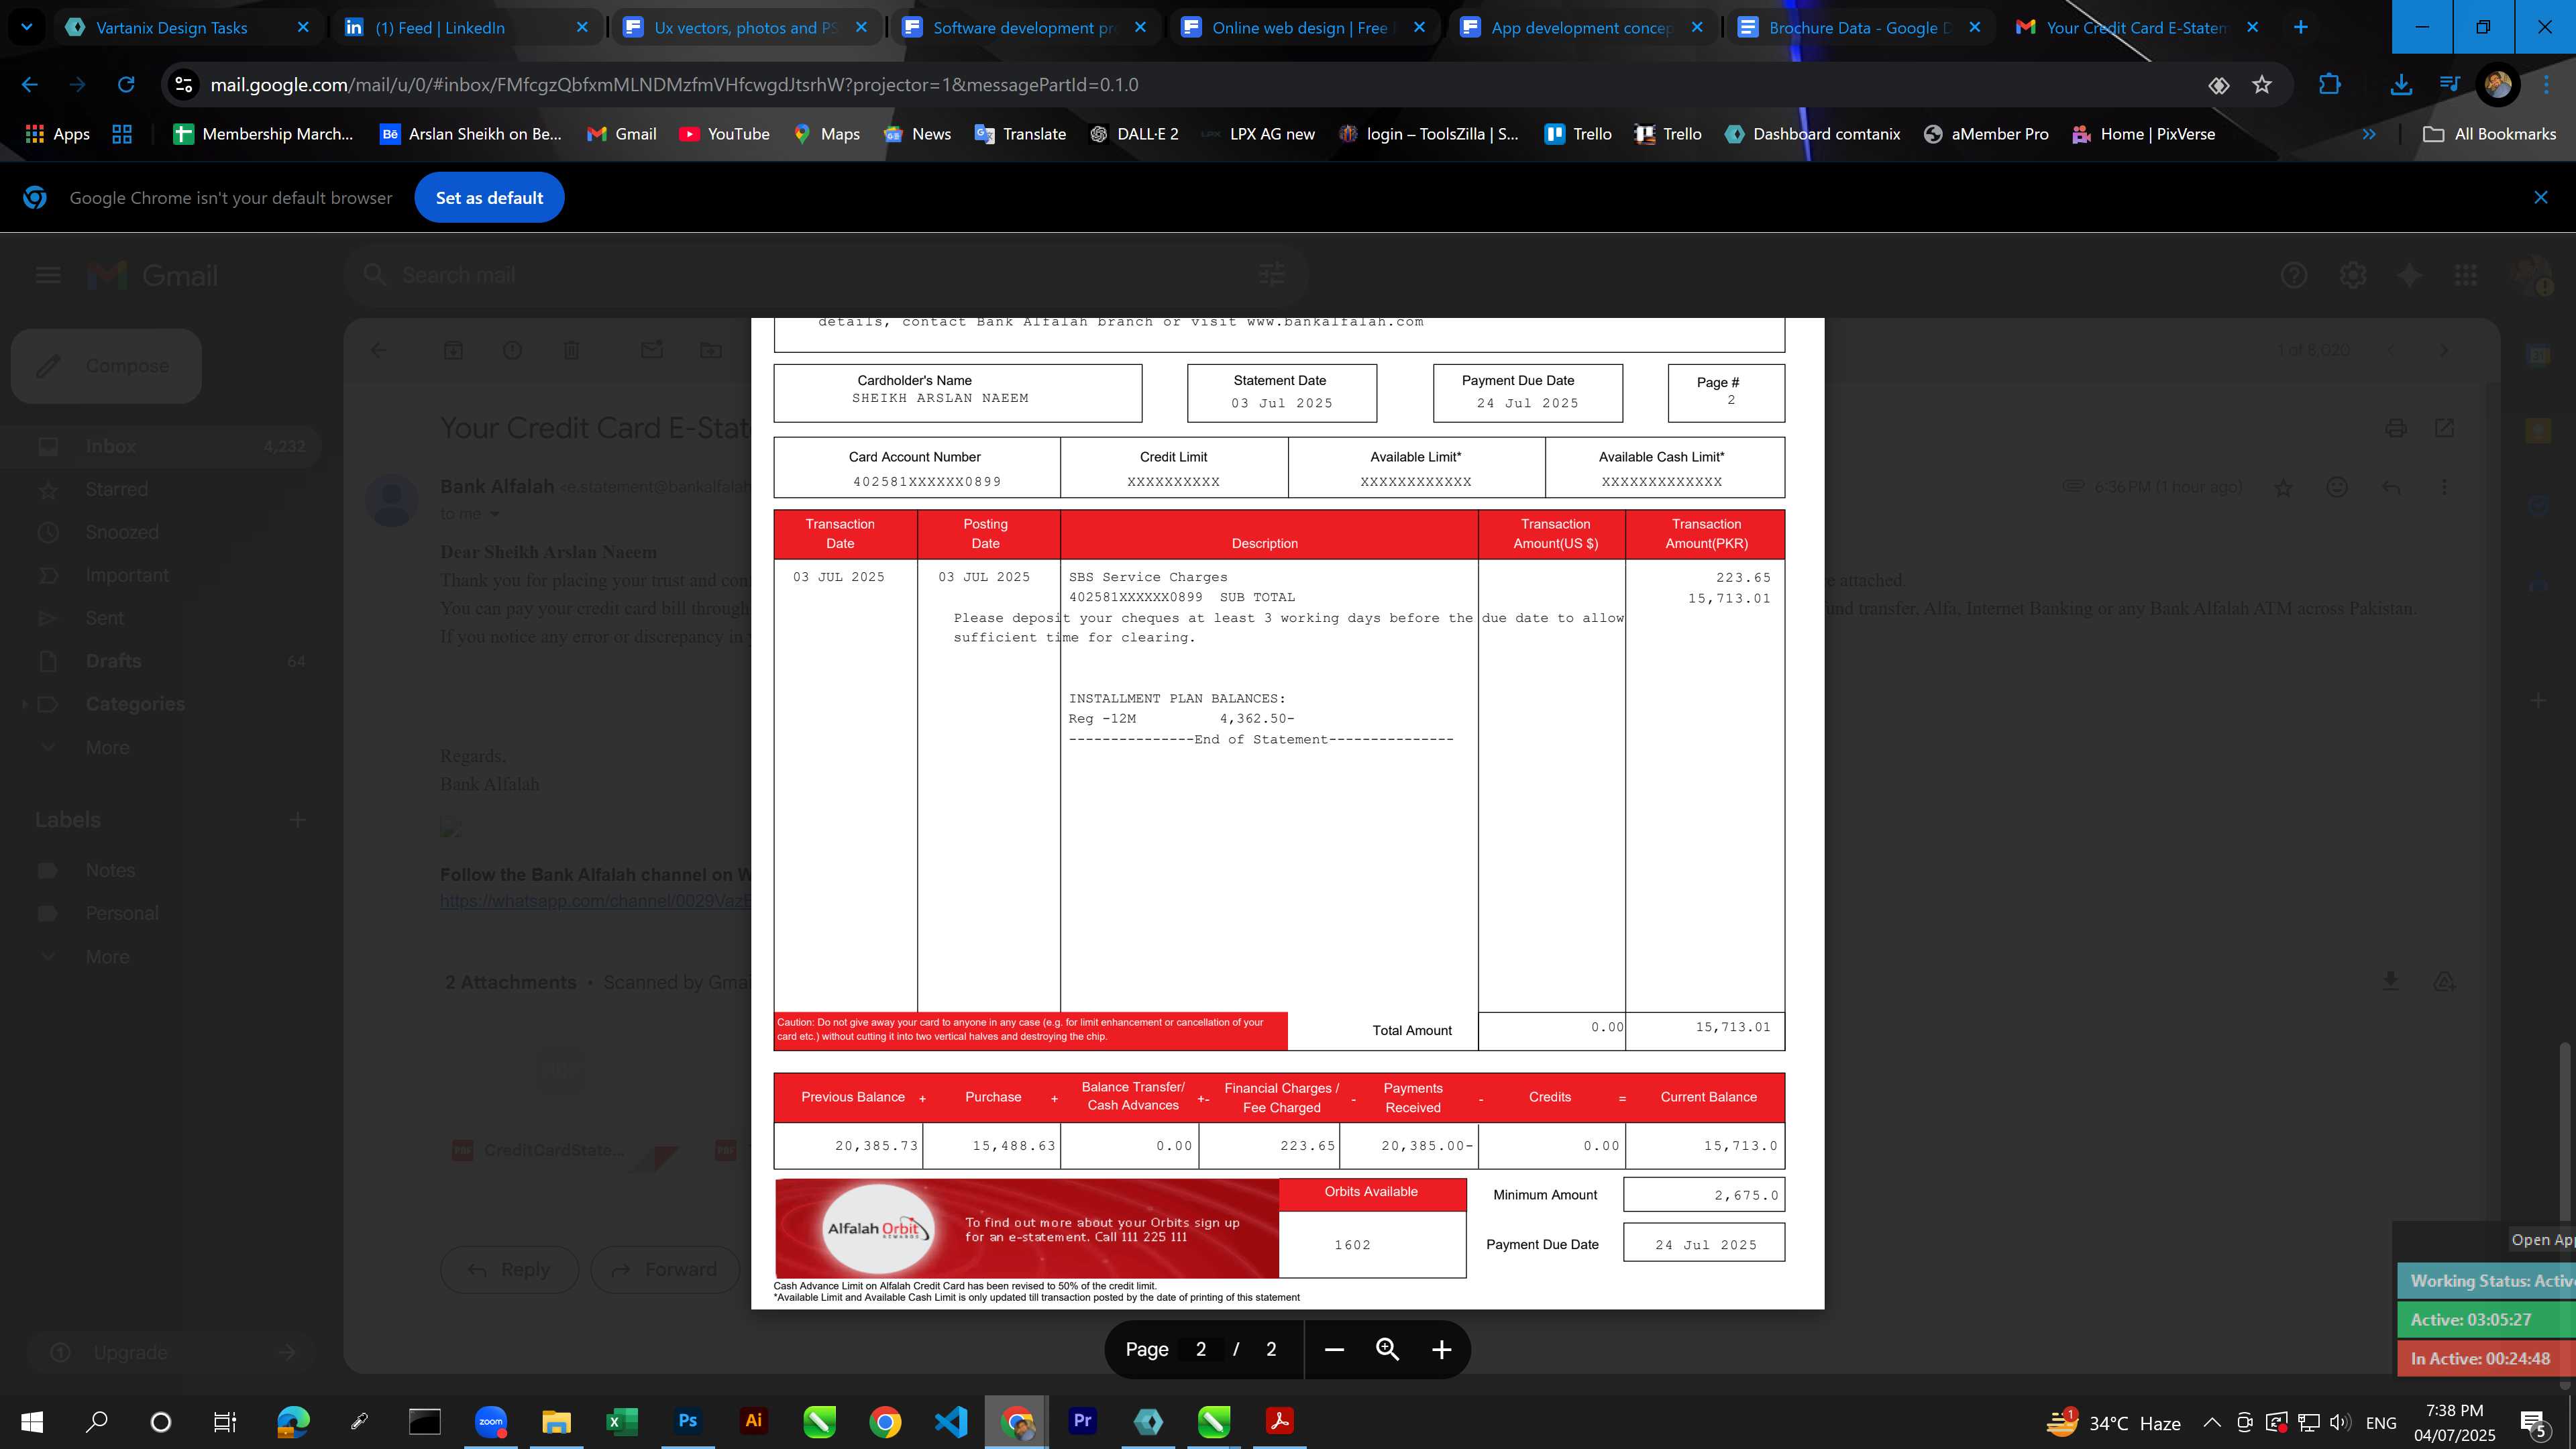Open Task View on taskbar
Screen dimensions: 2576x1449
coord(225,1421)
